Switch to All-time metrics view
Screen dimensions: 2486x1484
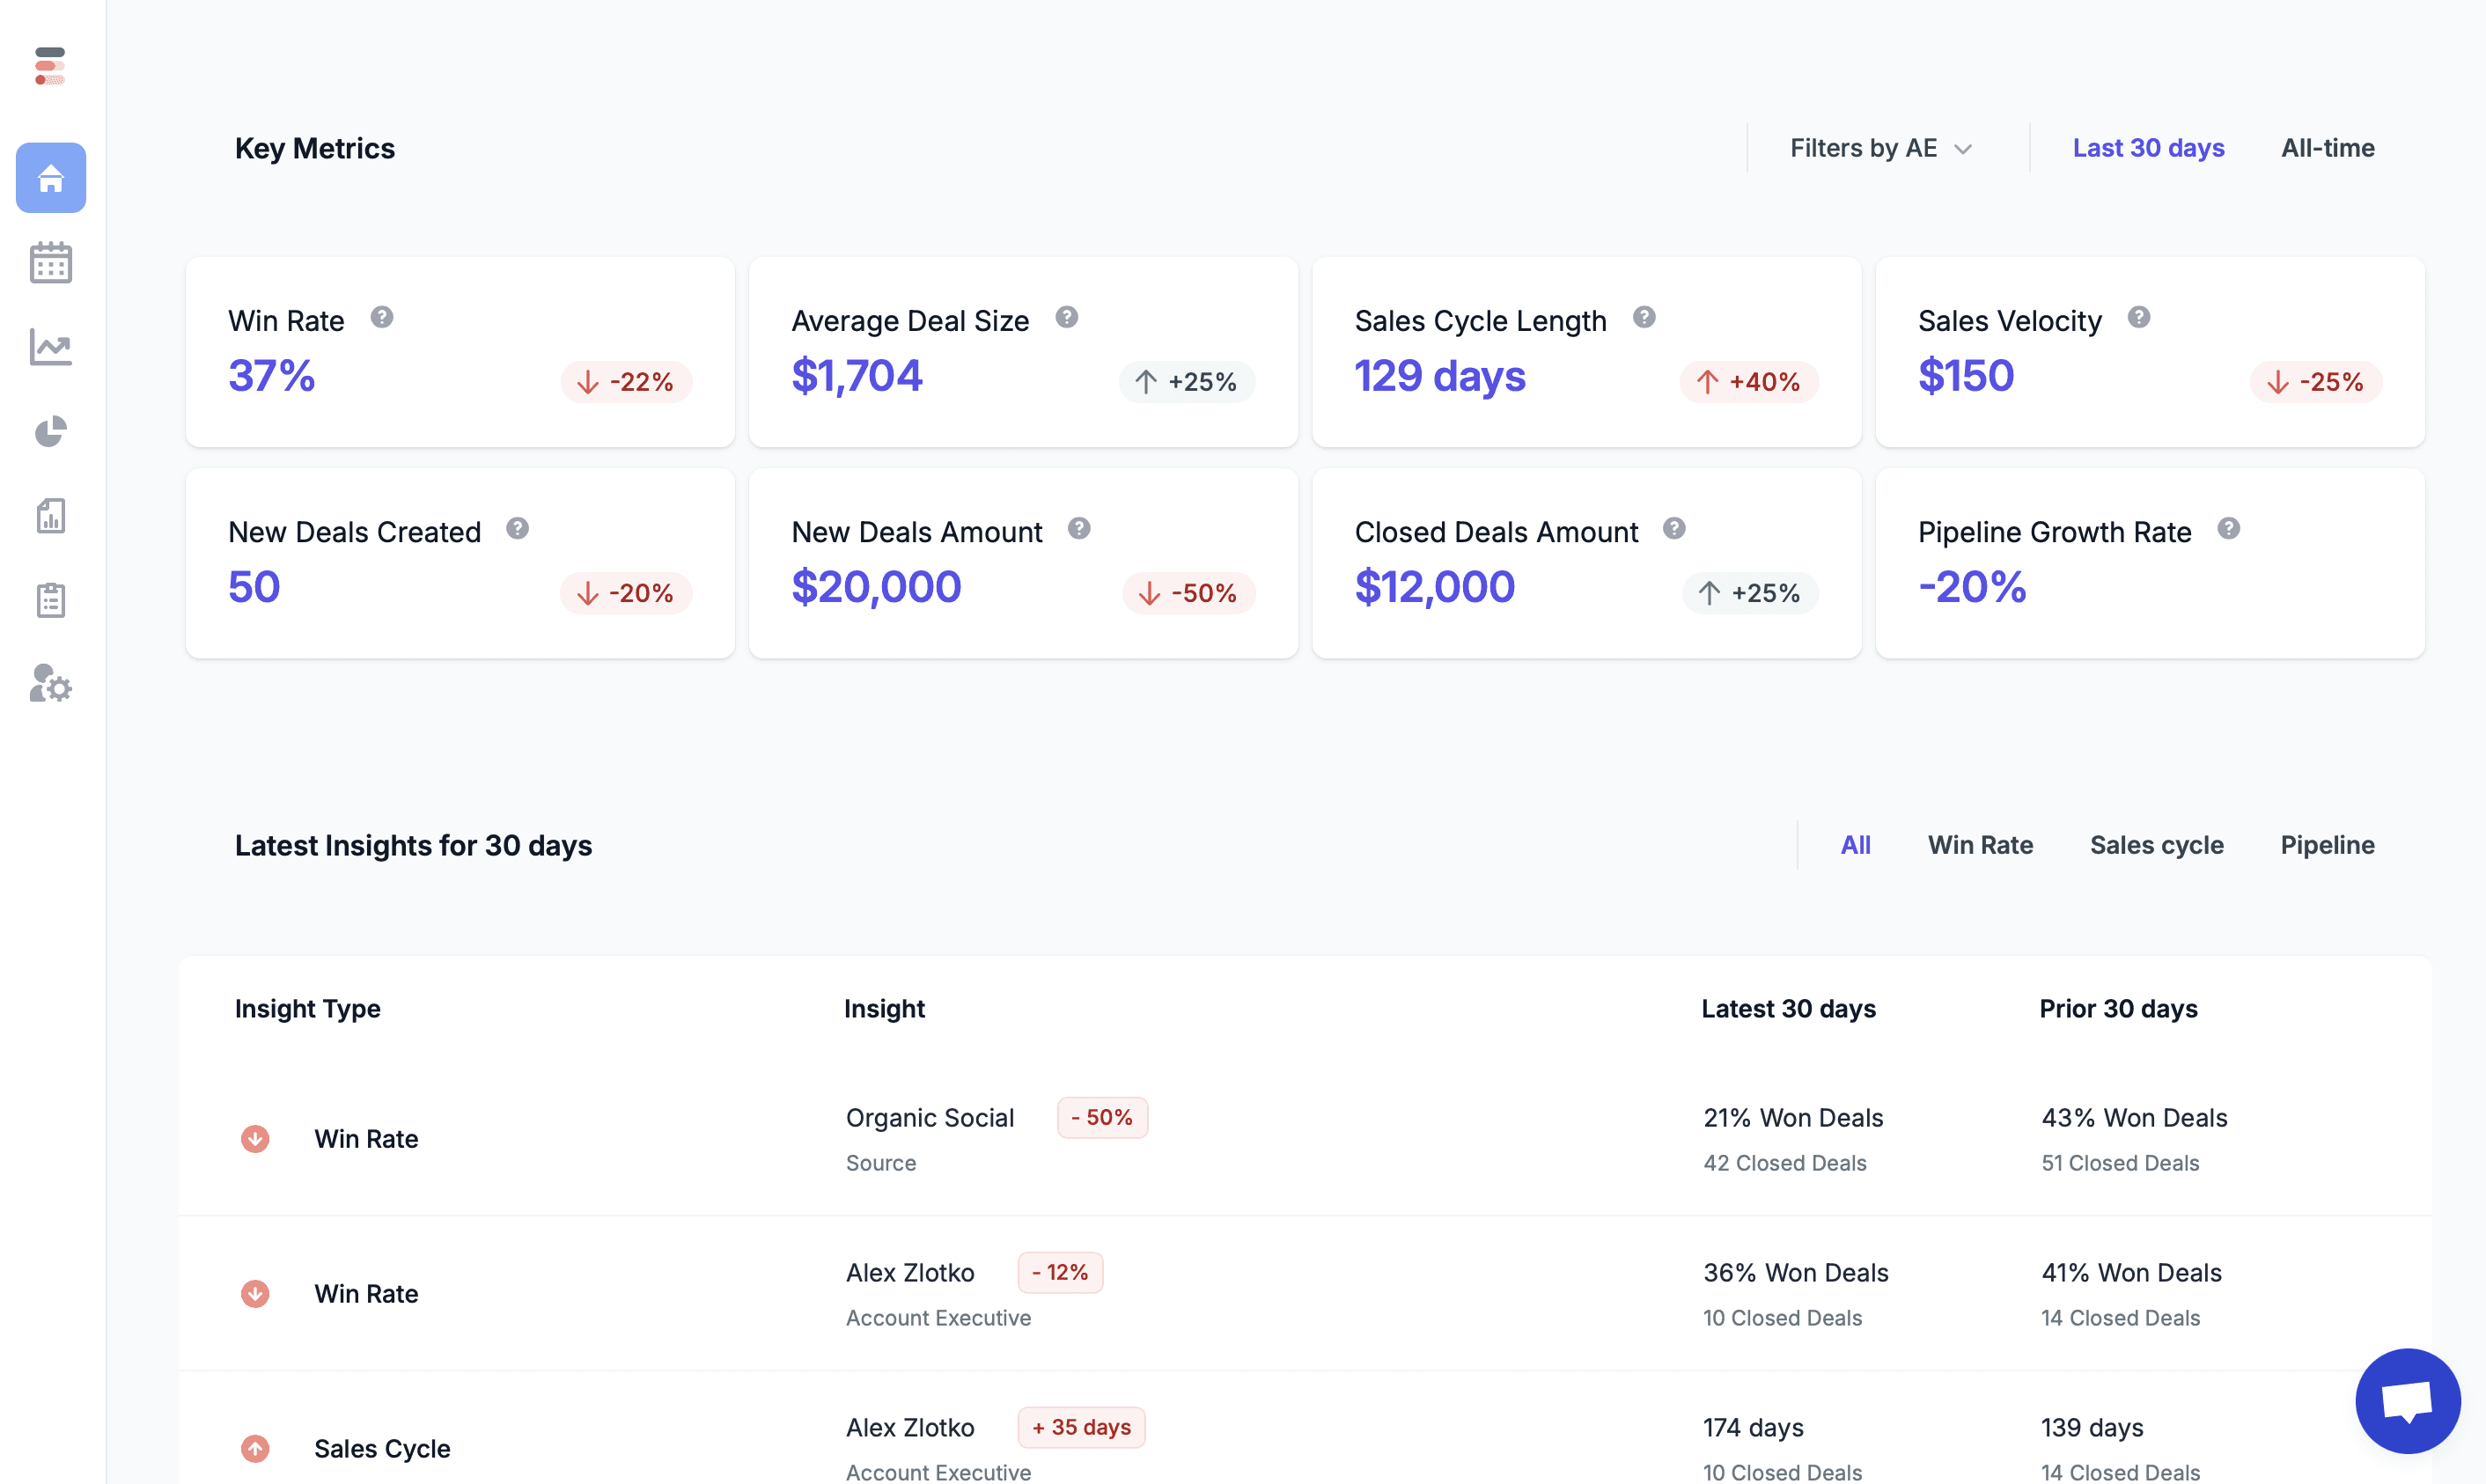pyautogui.click(x=2325, y=147)
